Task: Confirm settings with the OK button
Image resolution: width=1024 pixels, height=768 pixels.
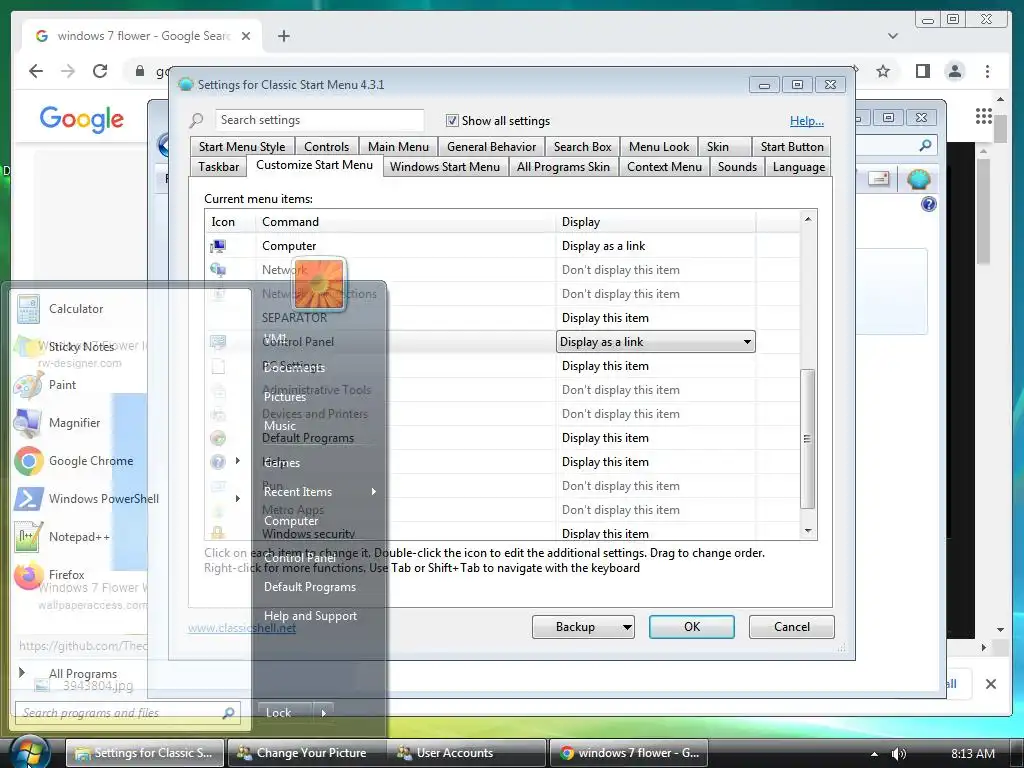Action: tap(692, 627)
